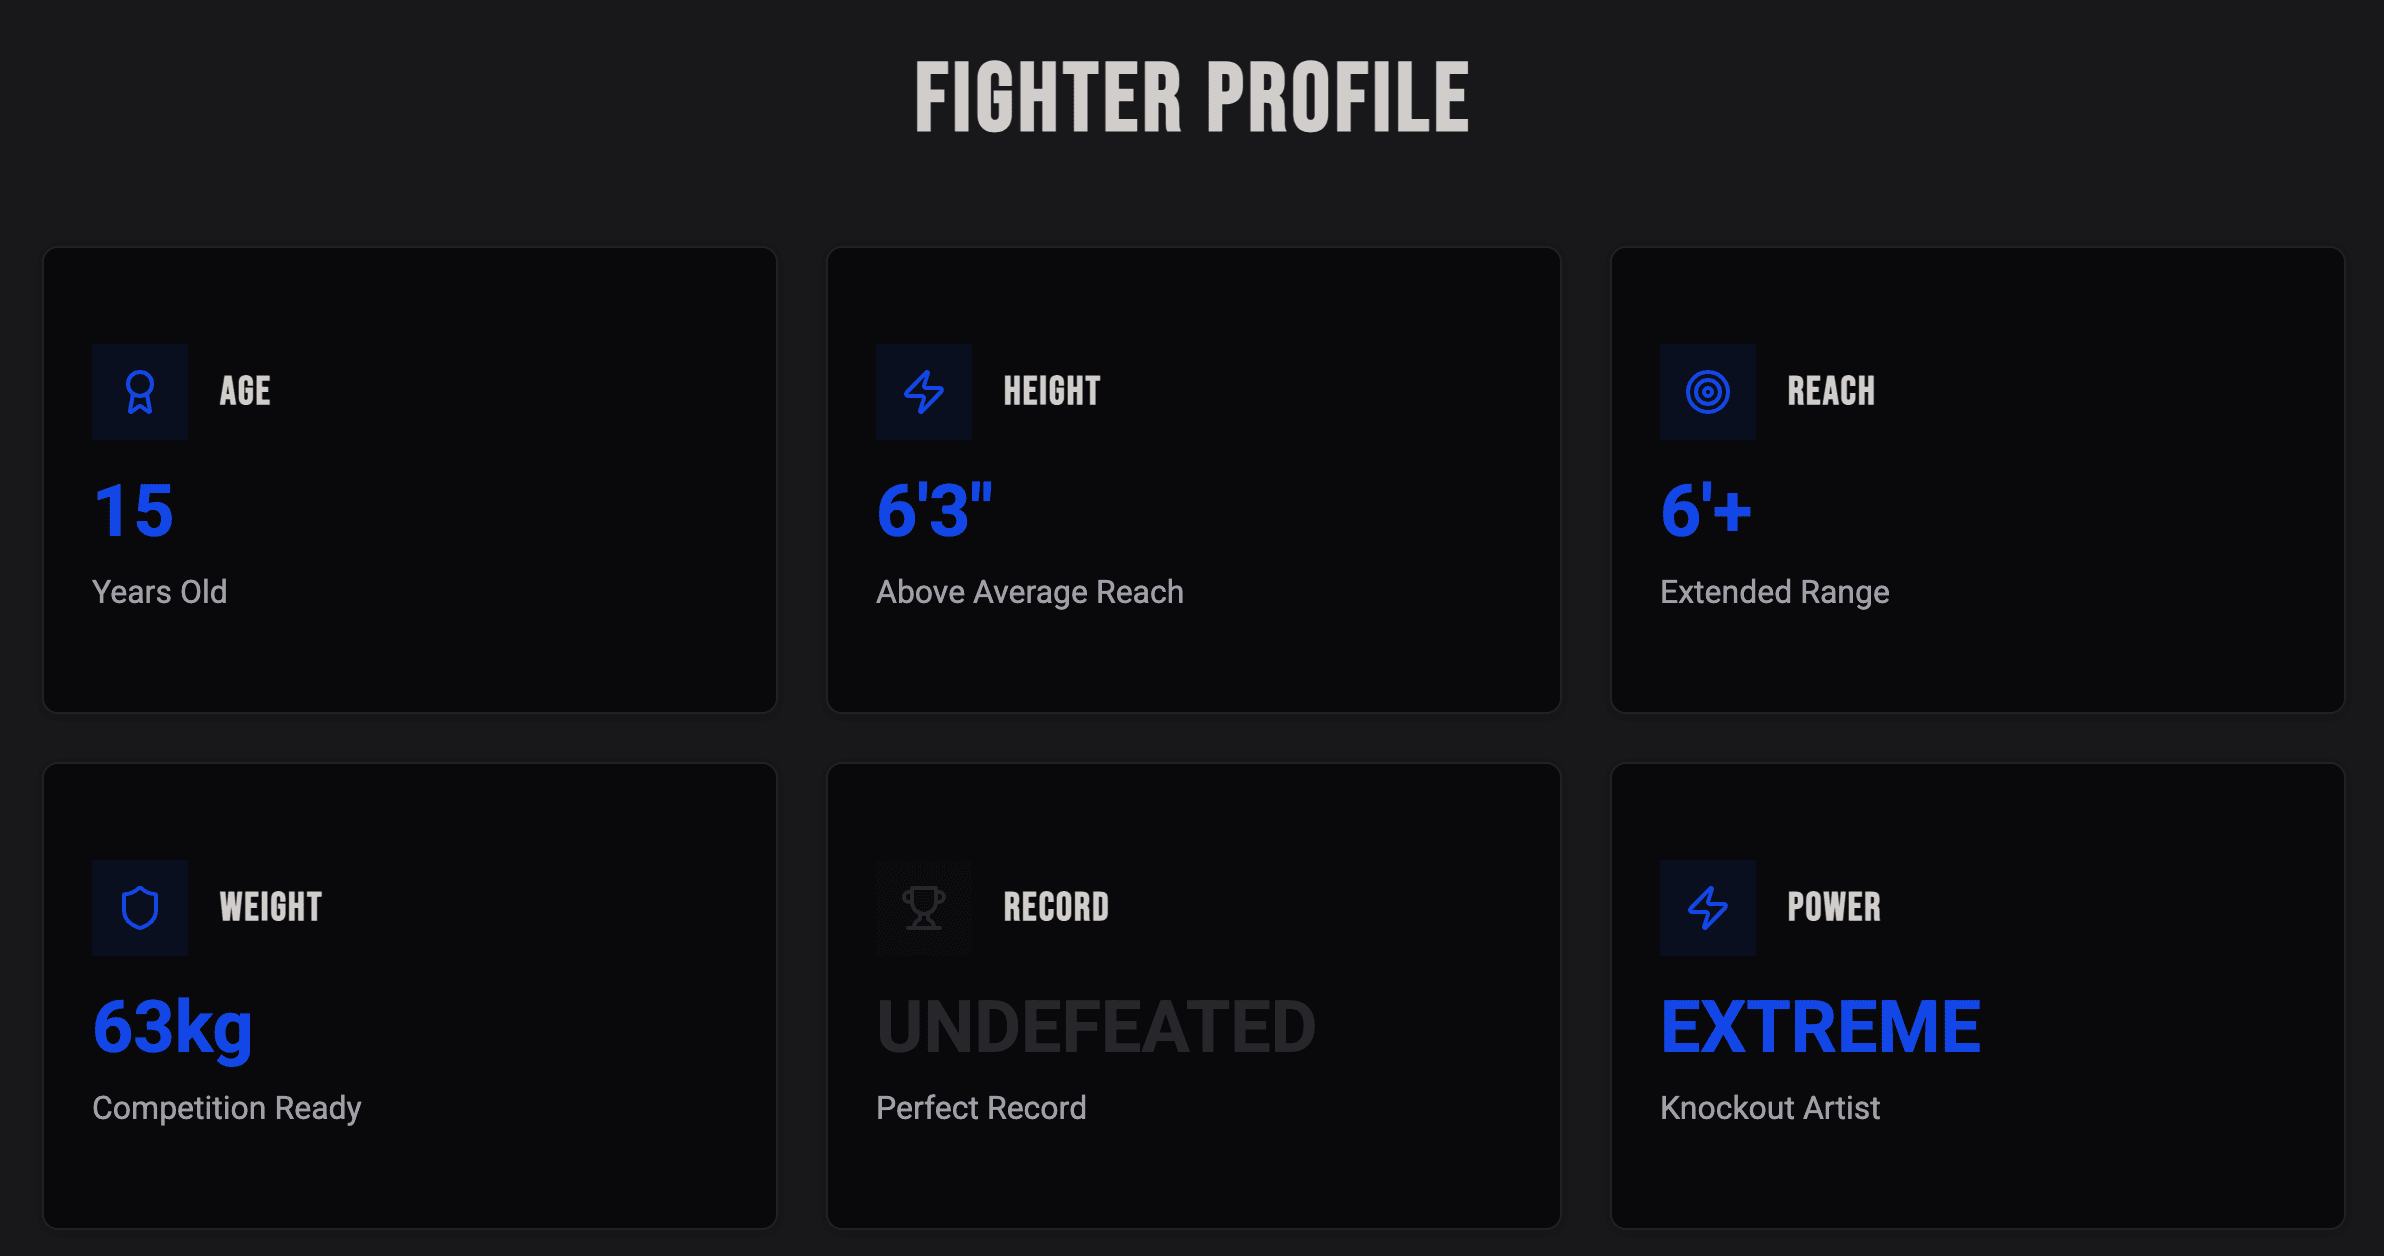Click the 63kg weight value

coord(172,1027)
